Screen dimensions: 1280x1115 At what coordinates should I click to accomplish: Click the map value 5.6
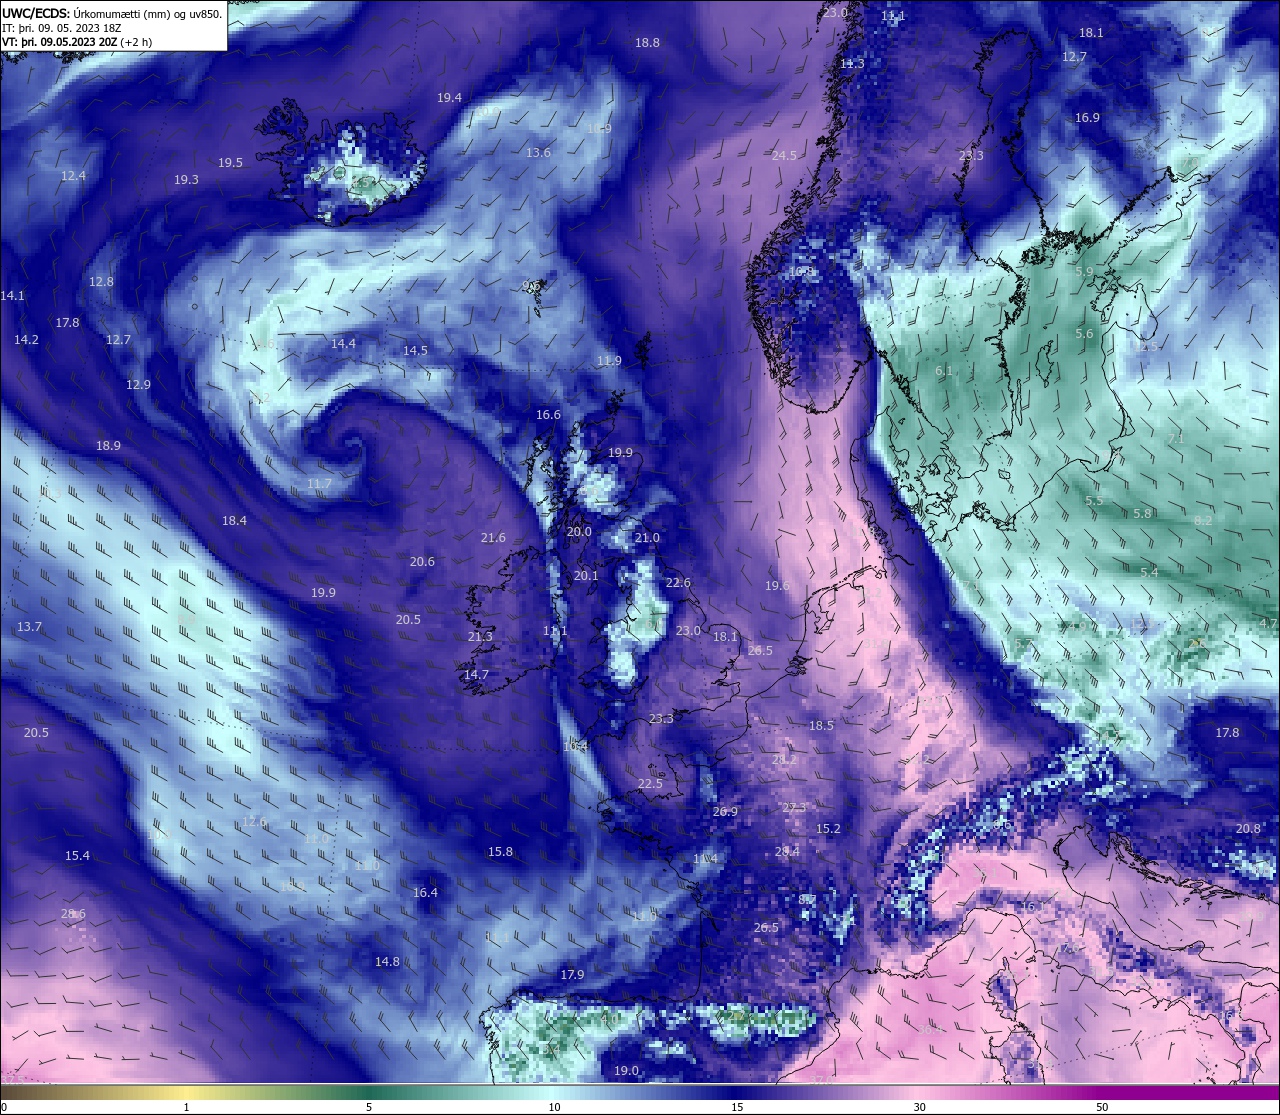coord(1084,334)
